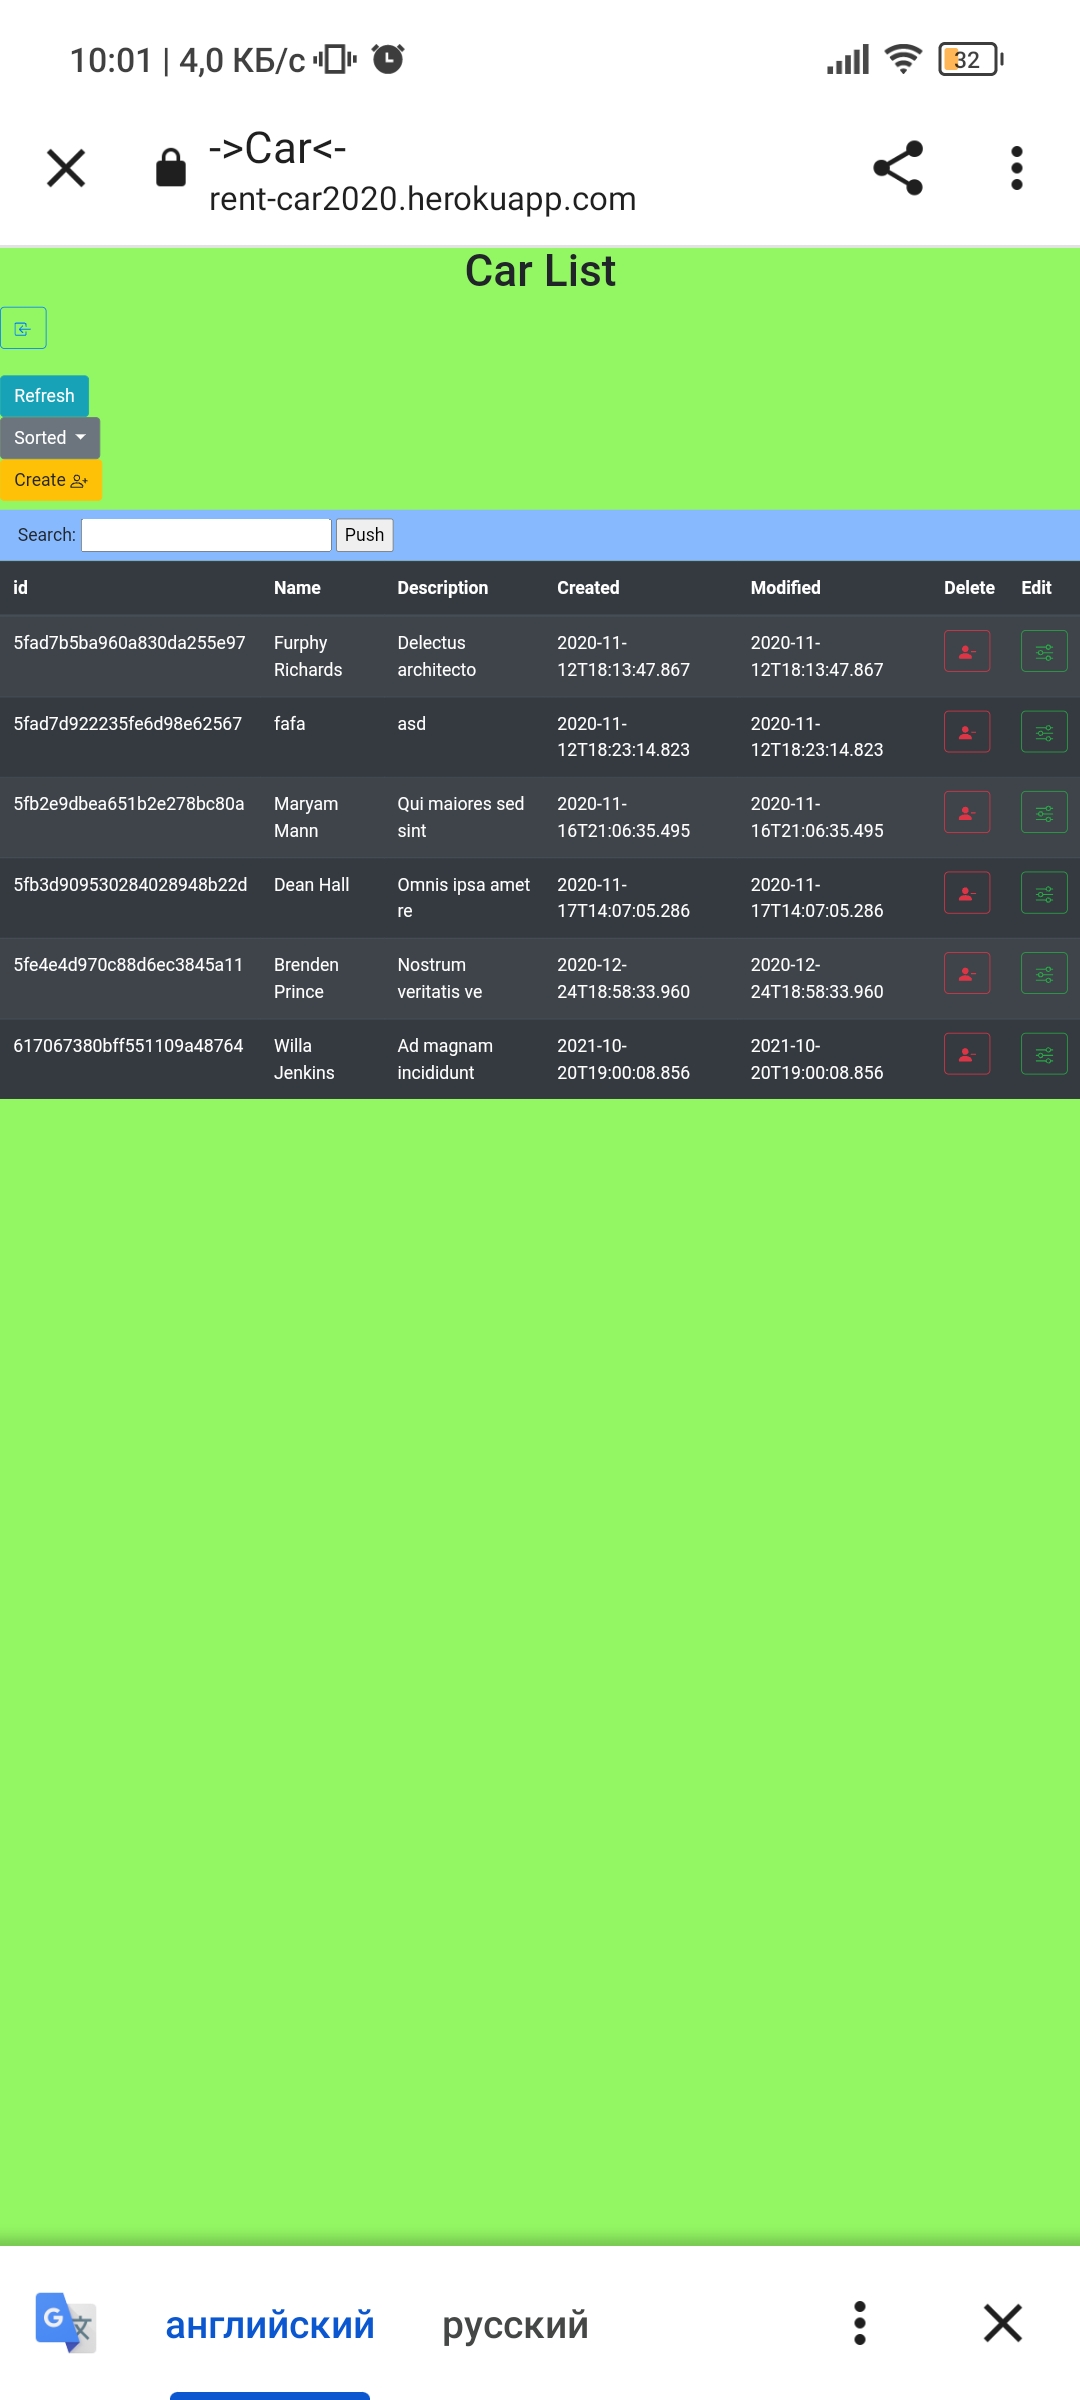The width and height of the screenshot is (1080, 2400).
Task: Select id 5fe4e4d970c88d6ec3845a11
Action: tap(128, 965)
